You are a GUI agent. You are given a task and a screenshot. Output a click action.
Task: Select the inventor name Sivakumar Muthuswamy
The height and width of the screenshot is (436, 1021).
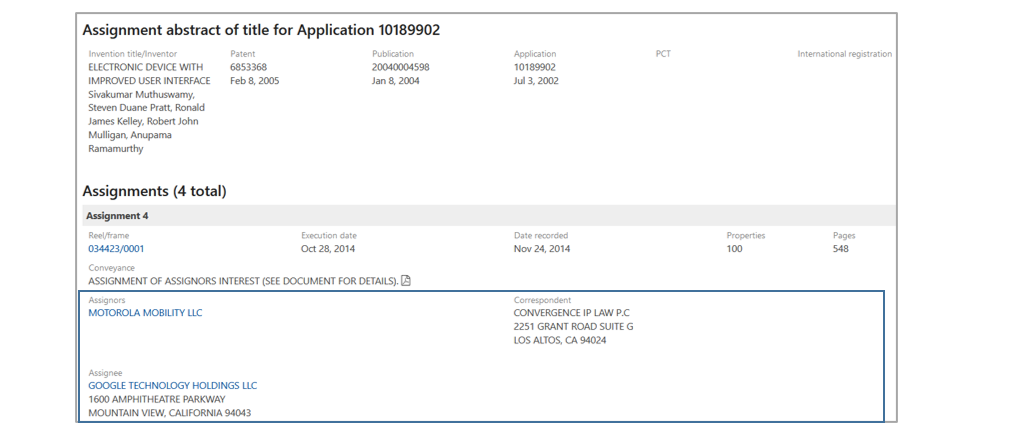click(141, 94)
